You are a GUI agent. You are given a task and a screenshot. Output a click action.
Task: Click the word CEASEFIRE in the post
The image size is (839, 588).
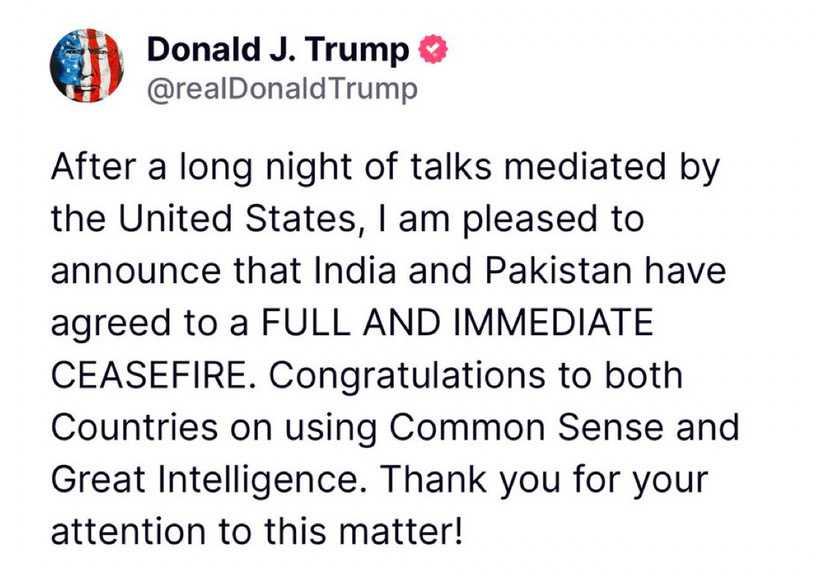click(x=149, y=375)
